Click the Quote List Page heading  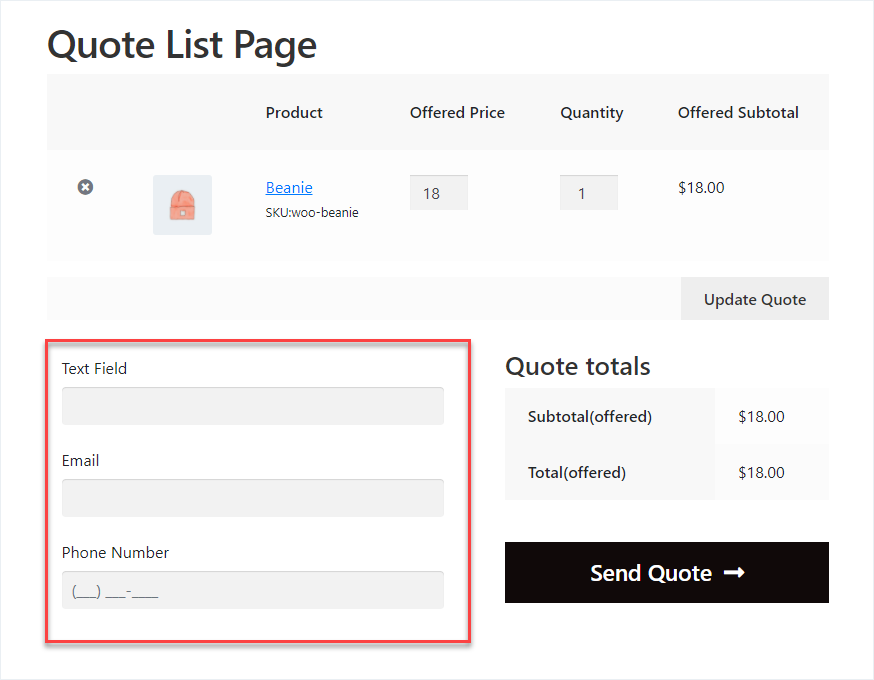(182, 44)
